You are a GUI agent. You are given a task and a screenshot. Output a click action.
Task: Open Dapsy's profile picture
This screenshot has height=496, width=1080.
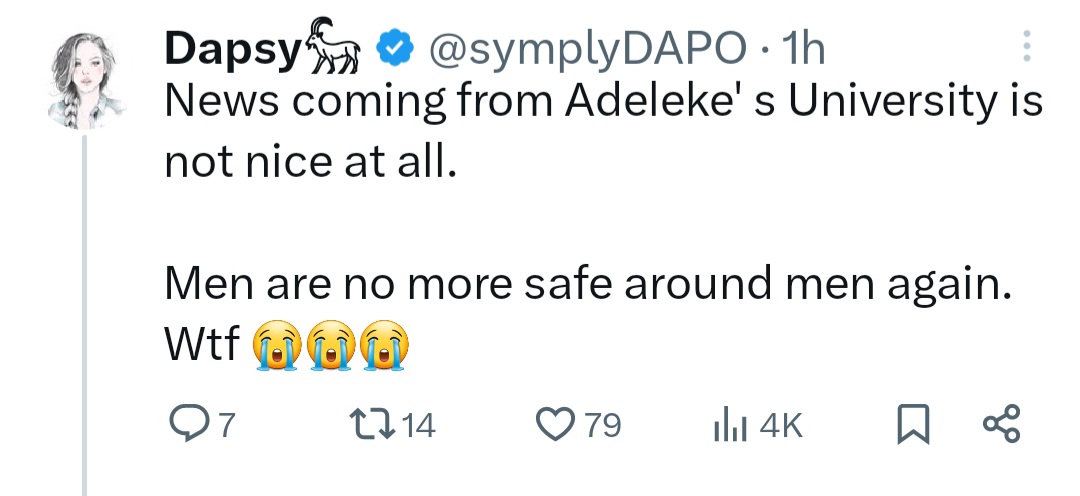[x=87, y=77]
